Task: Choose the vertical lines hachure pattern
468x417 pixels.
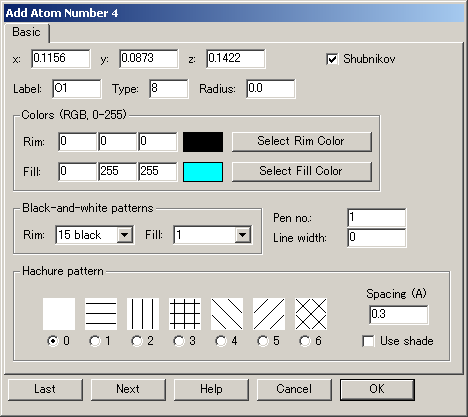Action: coord(143,314)
